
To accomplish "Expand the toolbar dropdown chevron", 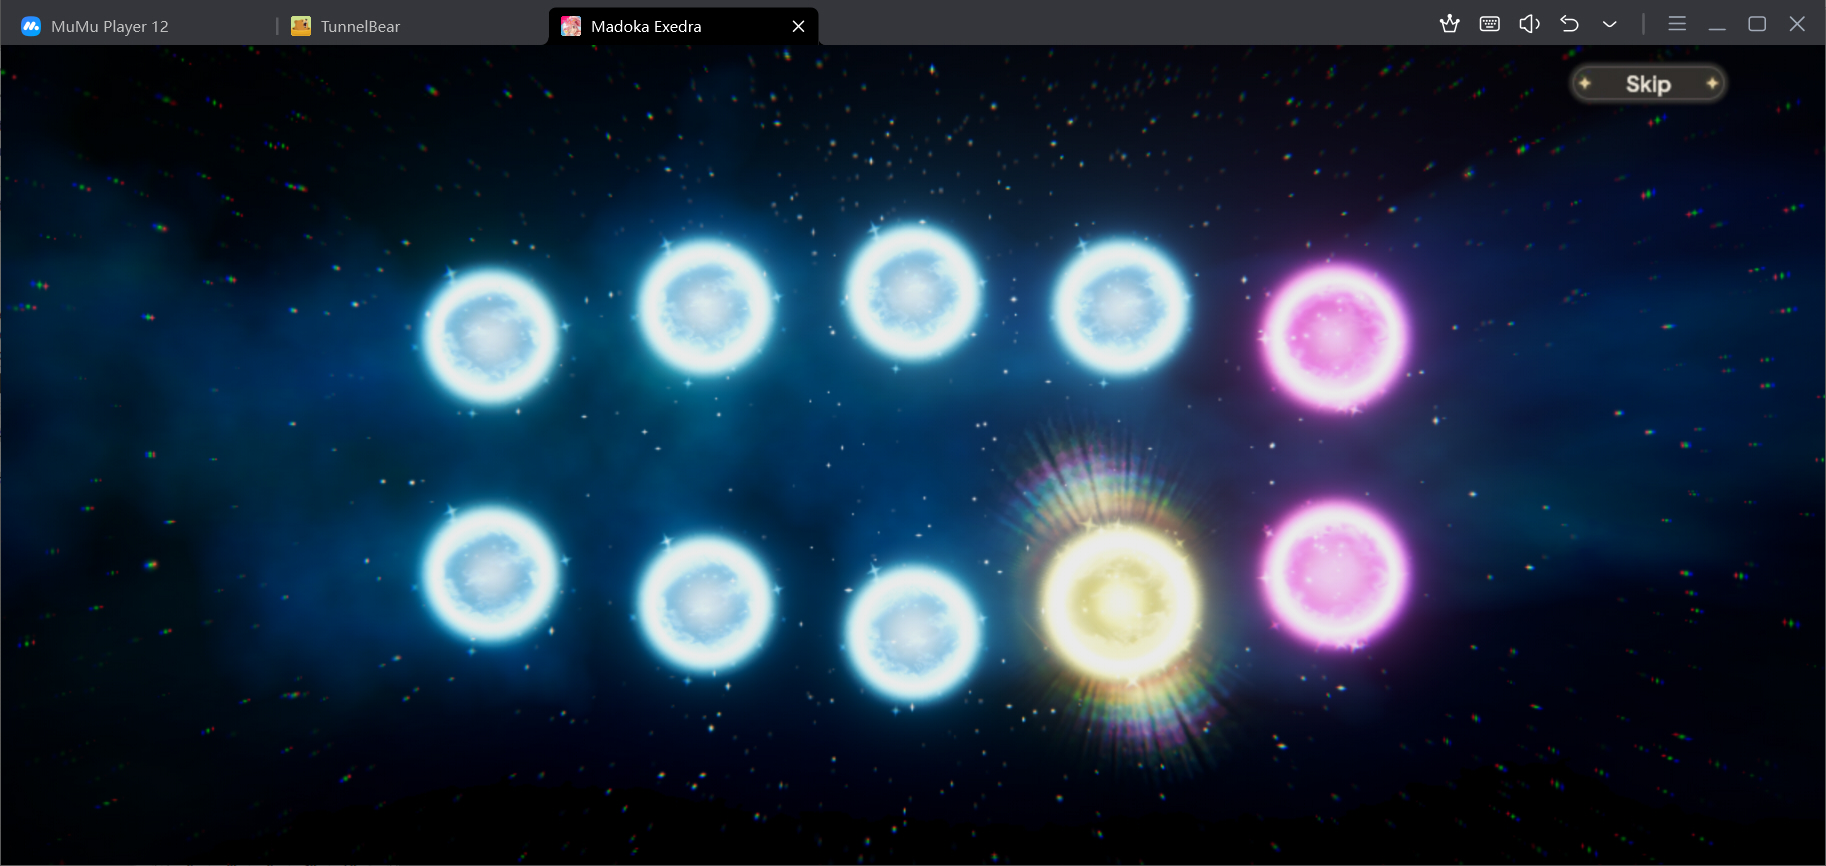I will point(1609,24).
